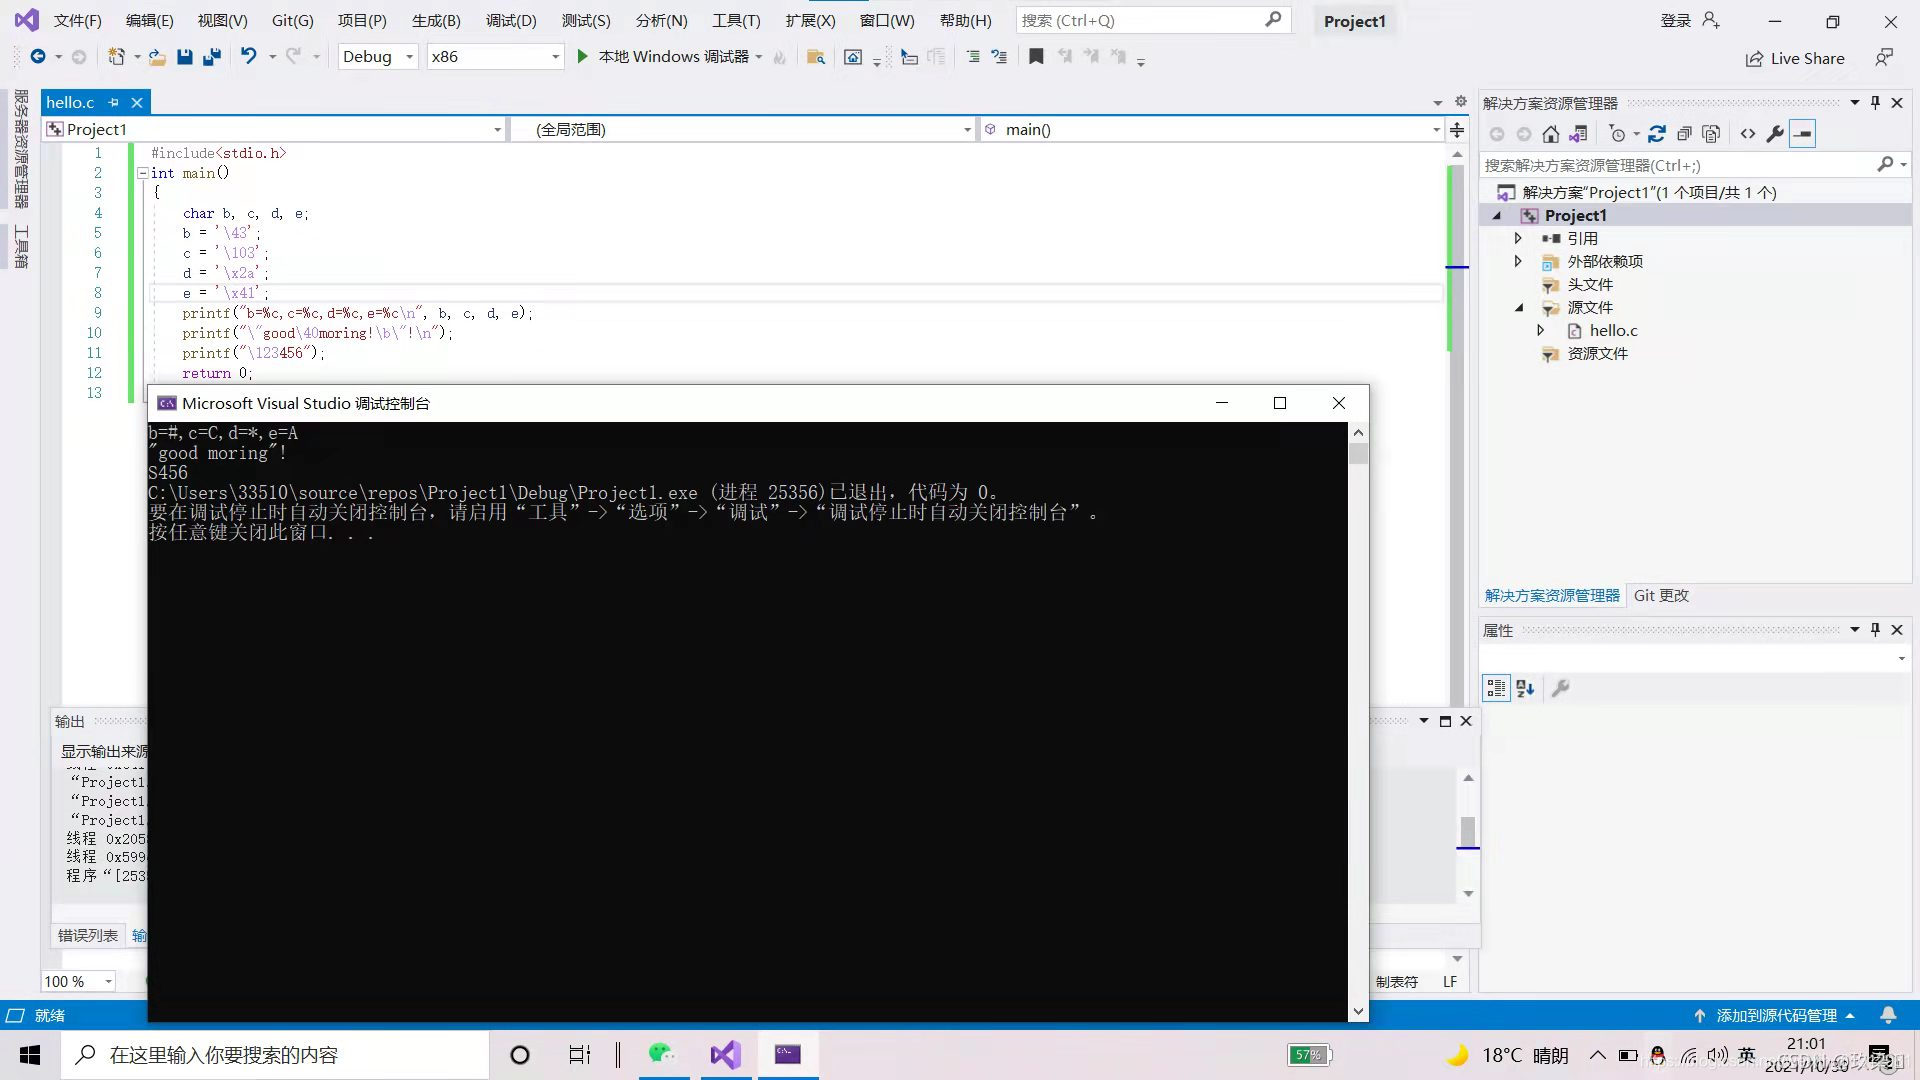Open properties with the wrench icon
Viewport: 1920px width, 1080px height.
1775,134
